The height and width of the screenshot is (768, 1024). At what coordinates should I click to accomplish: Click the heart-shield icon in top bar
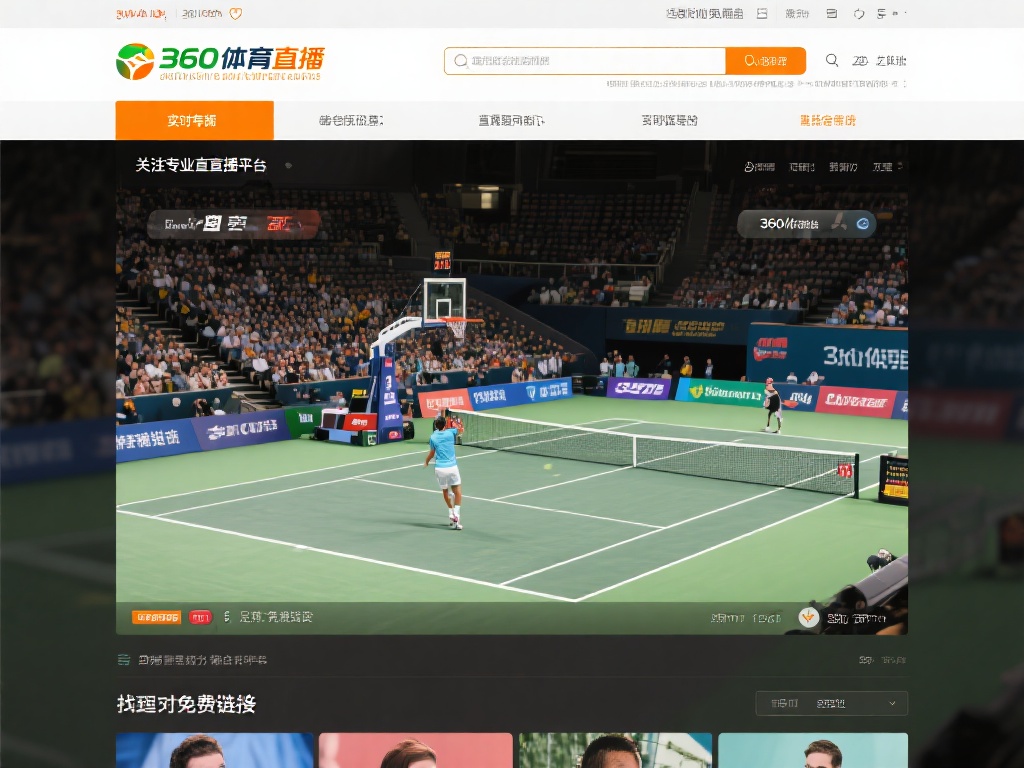pos(236,14)
